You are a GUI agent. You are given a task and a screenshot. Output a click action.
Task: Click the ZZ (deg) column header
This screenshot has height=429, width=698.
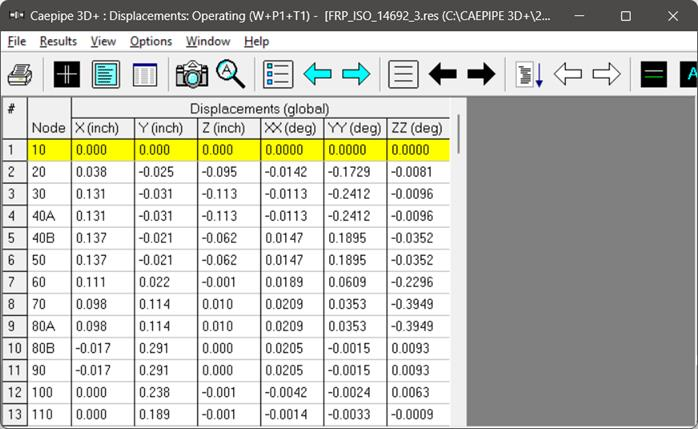point(417,128)
